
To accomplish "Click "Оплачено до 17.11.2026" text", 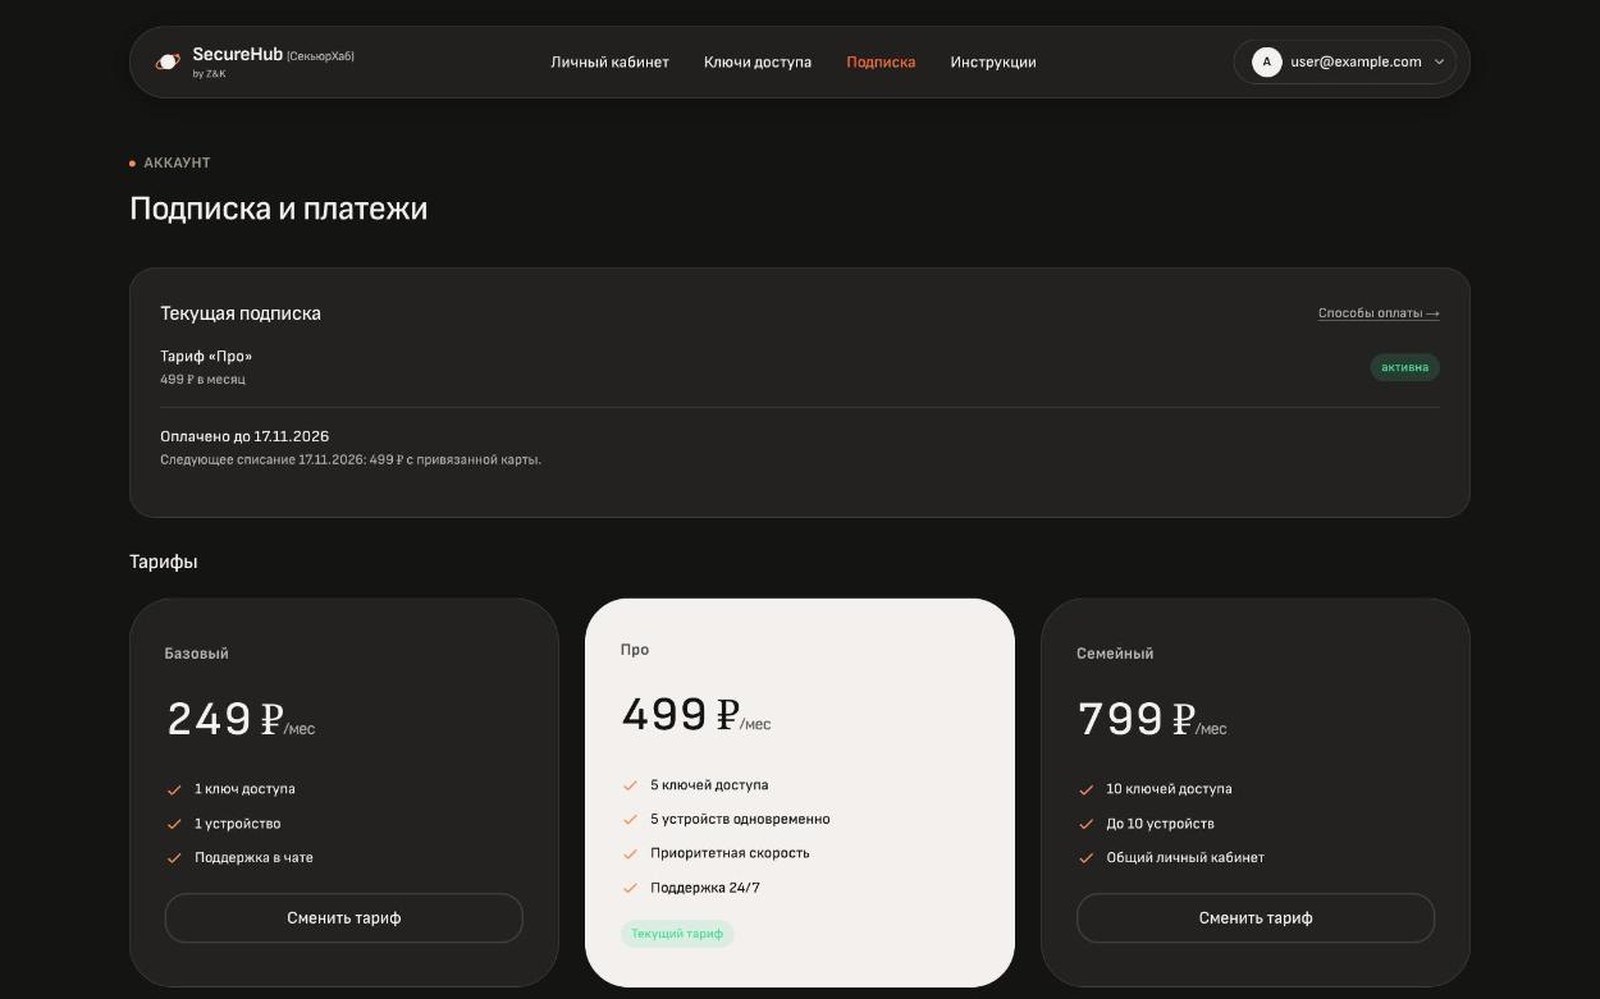I will click(x=244, y=436).
